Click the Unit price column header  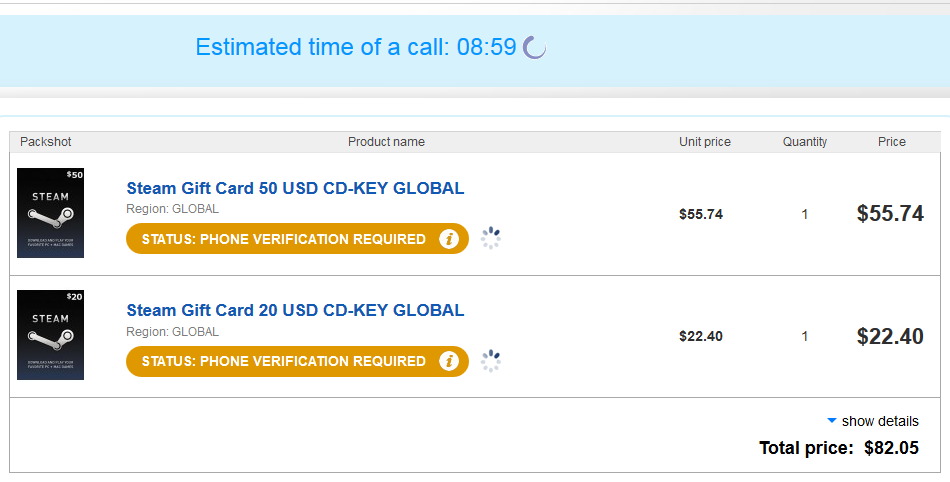point(705,142)
